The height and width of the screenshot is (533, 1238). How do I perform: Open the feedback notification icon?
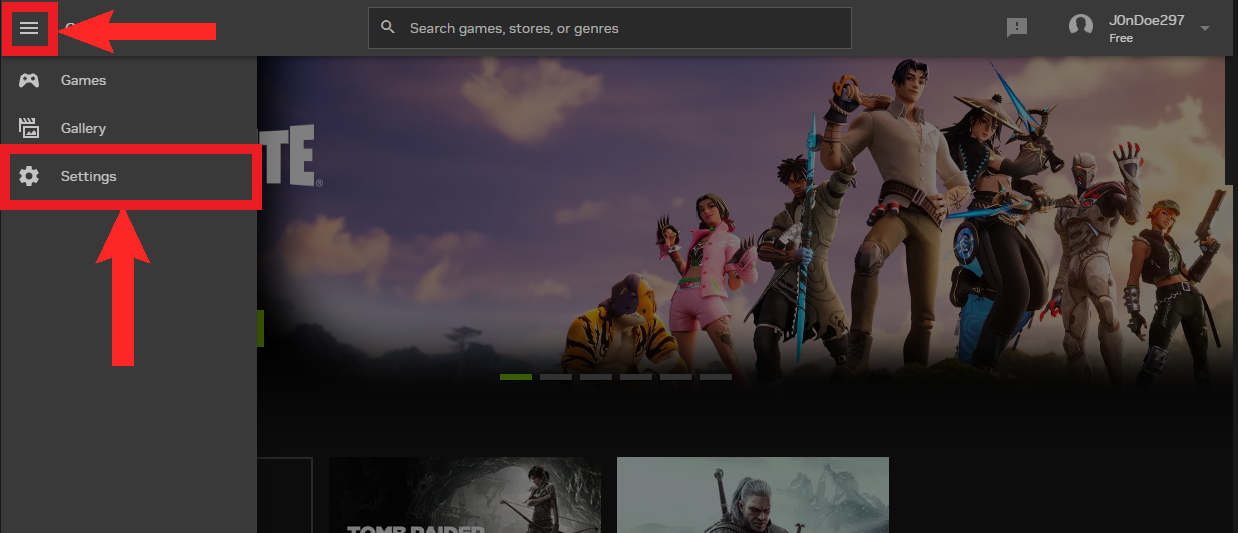click(1017, 28)
